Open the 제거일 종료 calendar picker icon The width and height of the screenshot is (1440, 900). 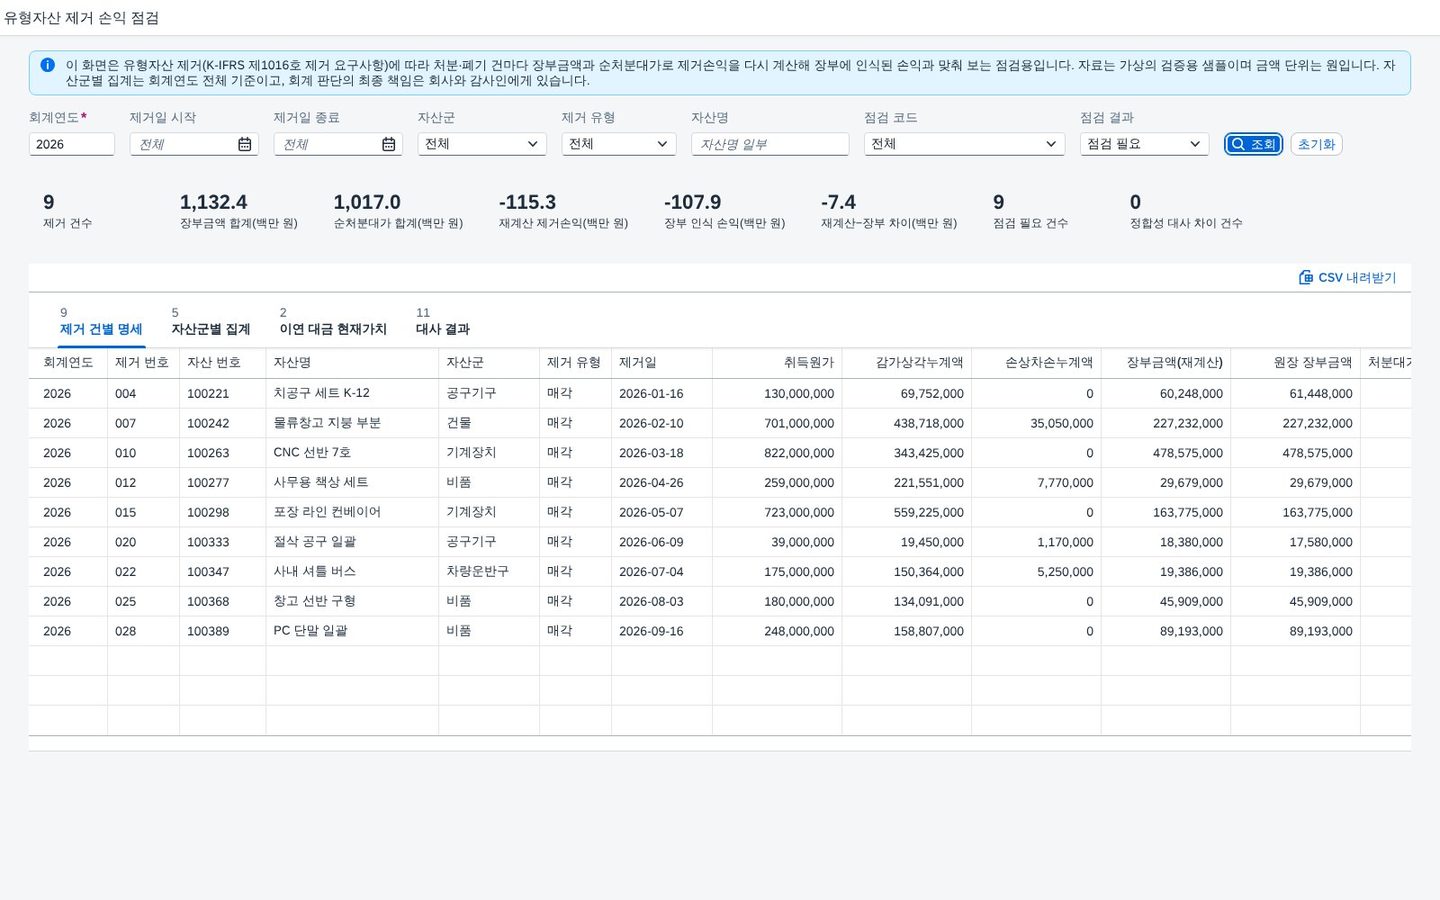(x=389, y=144)
